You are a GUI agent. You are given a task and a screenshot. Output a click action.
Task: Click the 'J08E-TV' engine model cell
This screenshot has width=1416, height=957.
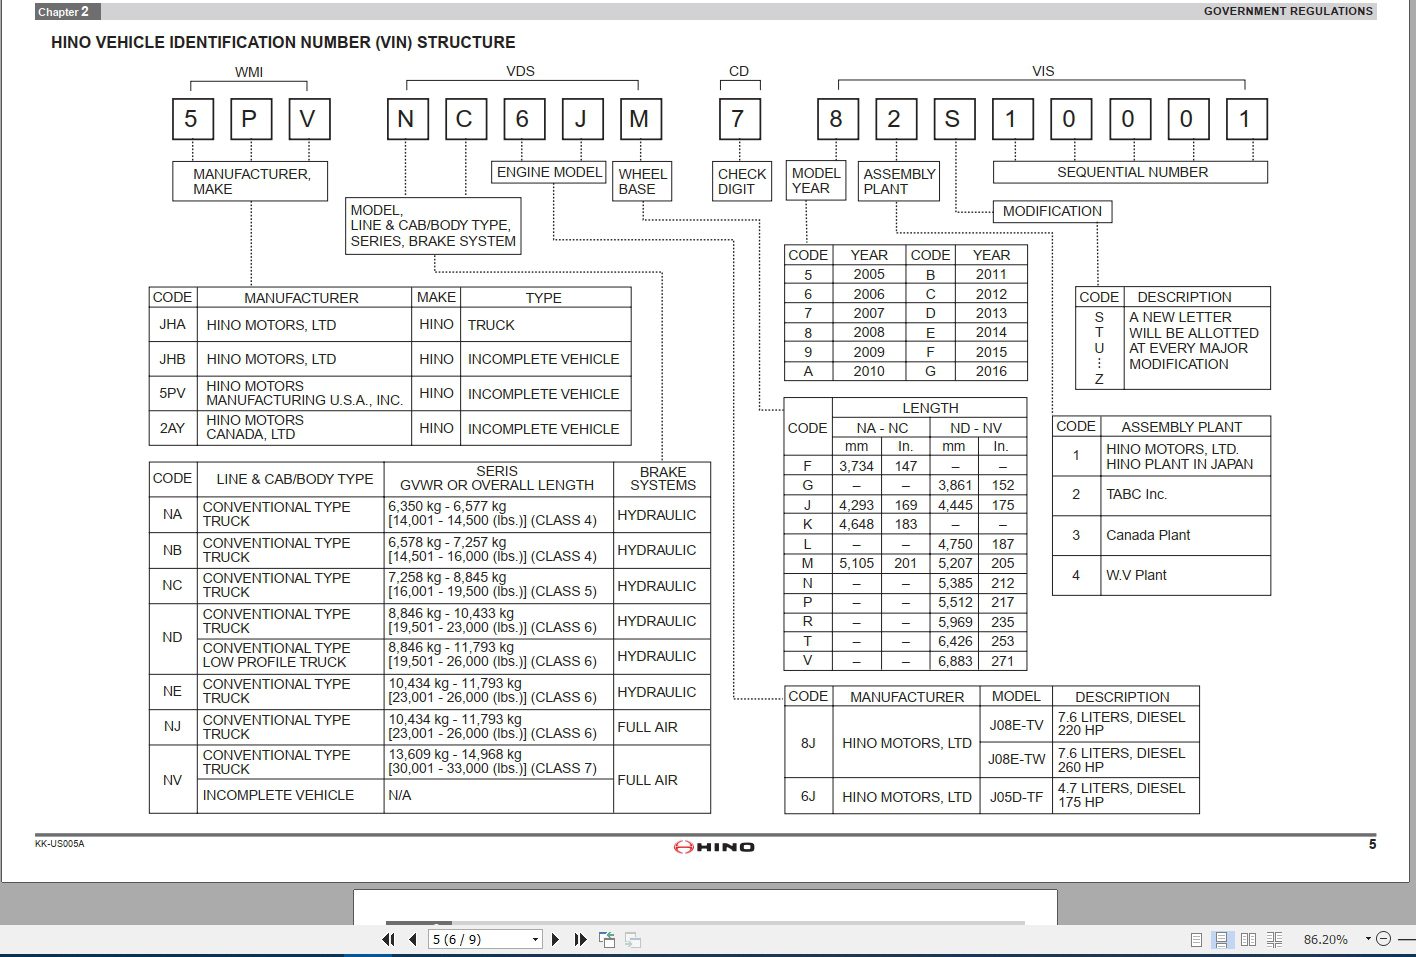pyautogui.click(x=1016, y=724)
